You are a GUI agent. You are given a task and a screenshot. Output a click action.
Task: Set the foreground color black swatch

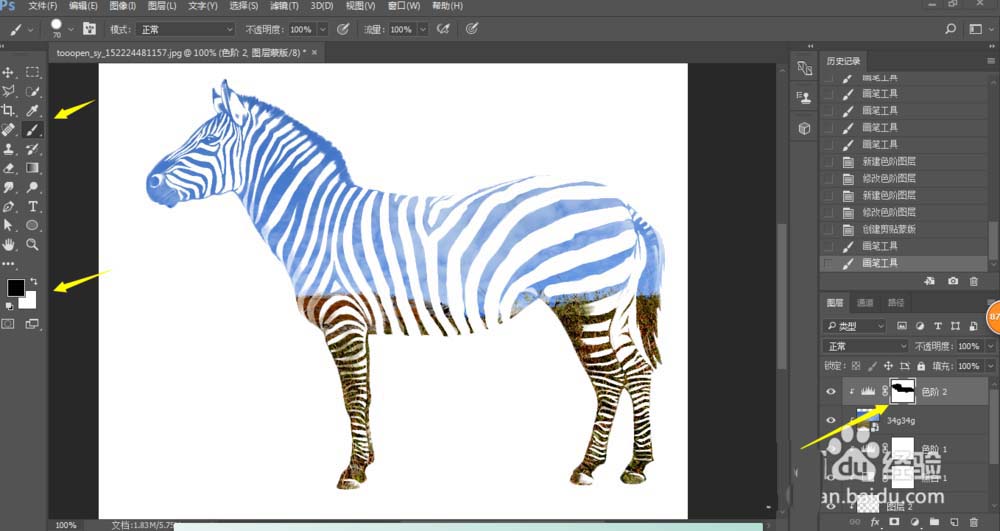click(15, 287)
